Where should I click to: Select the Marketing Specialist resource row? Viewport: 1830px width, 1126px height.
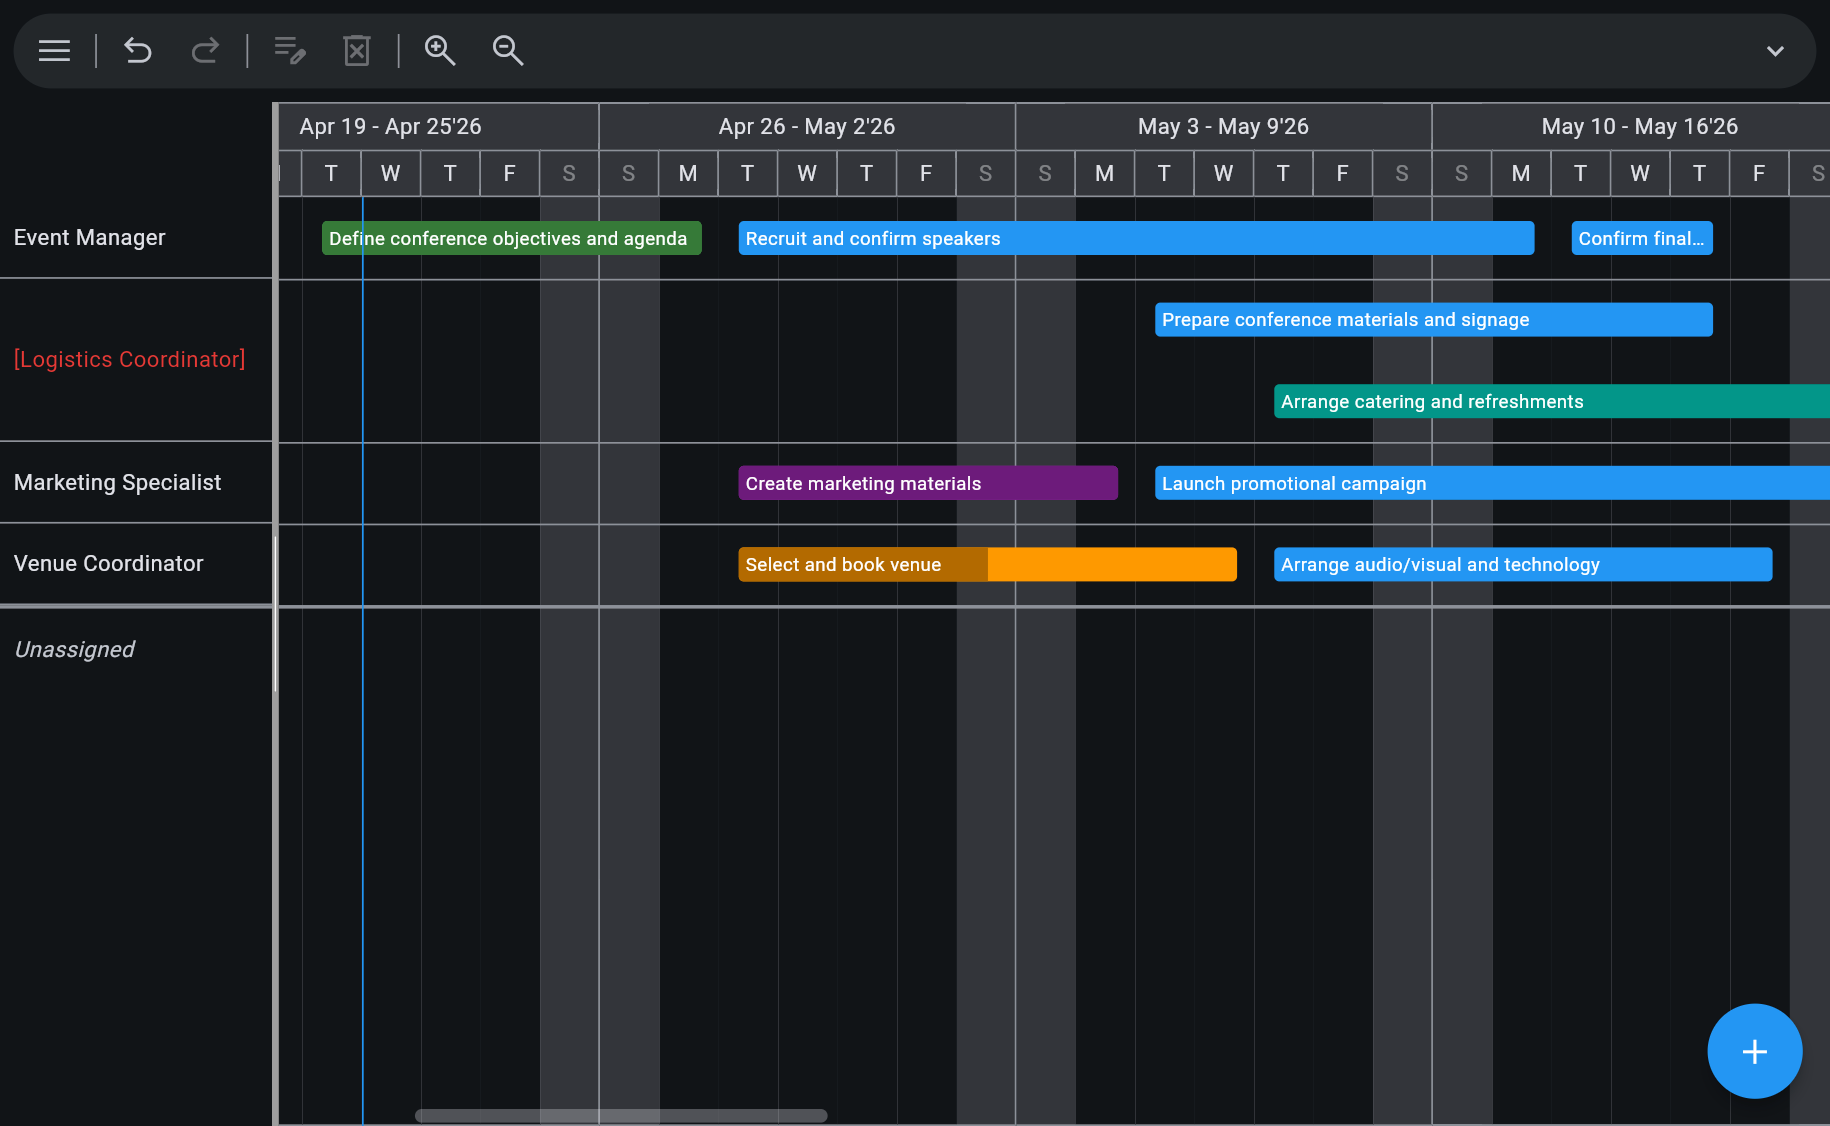[117, 483]
